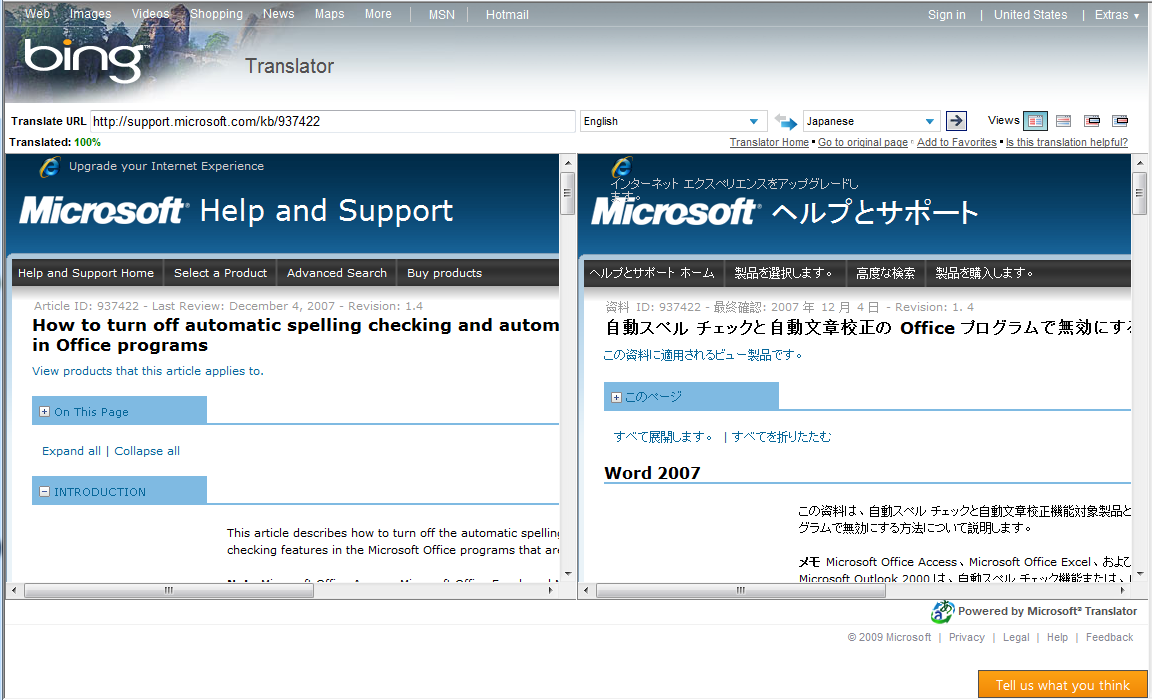This screenshot has height=700, width=1152.
Task: Open Advanced Search in the support menu
Action: (336, 273)
